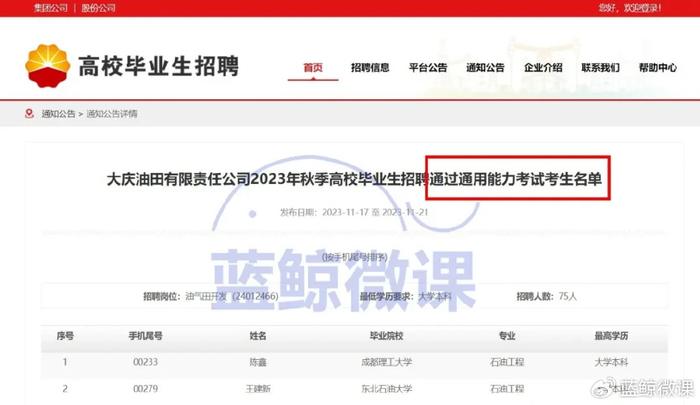Image resolution: width=700 pixels, height=405 pixels.
Task: Click 石油工程 in the 东北石油大学 row
Action: point(507,389)
